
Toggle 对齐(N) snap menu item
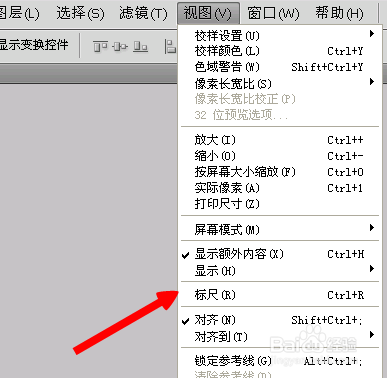pos(280,320)
